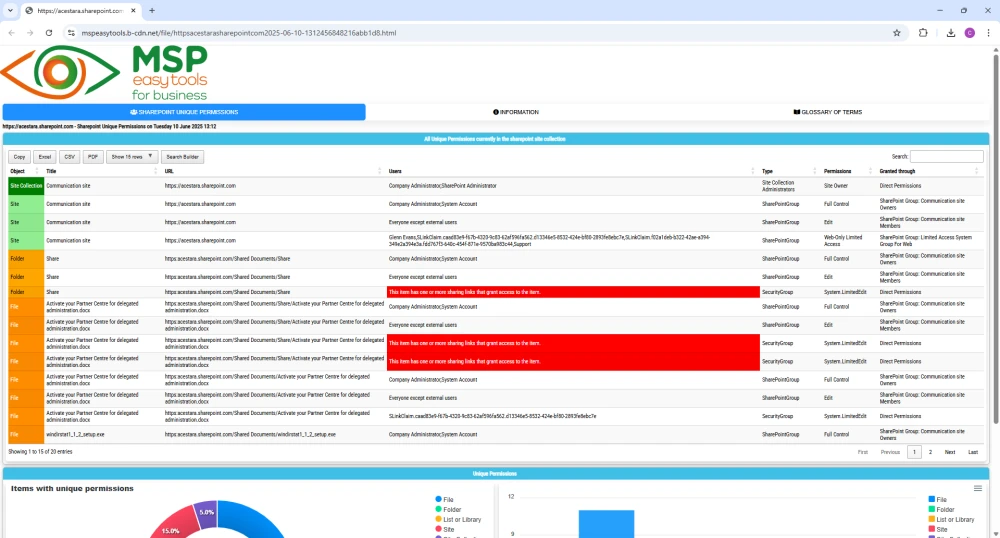Select pagination page 1
This screenshot has height=538, width=1000.
(914, 452)
